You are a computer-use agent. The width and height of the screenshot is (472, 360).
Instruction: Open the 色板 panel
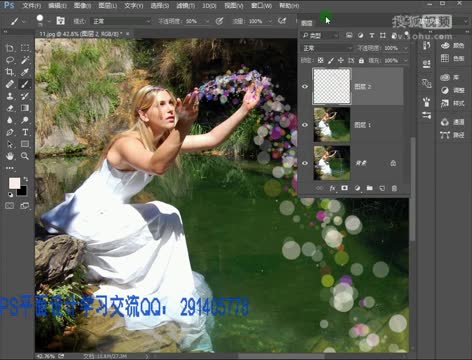(x=452, y=59)
